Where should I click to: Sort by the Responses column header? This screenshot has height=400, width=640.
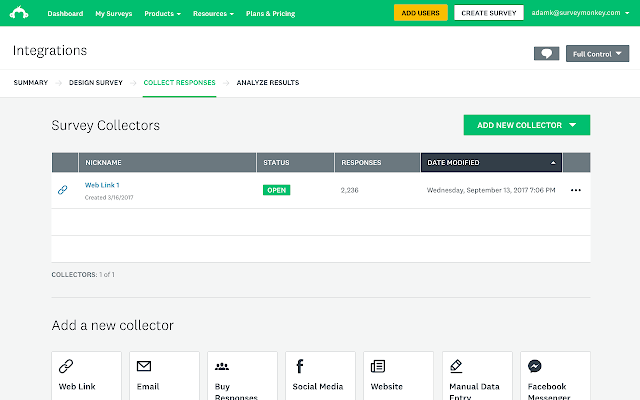(x=377, y=162)
